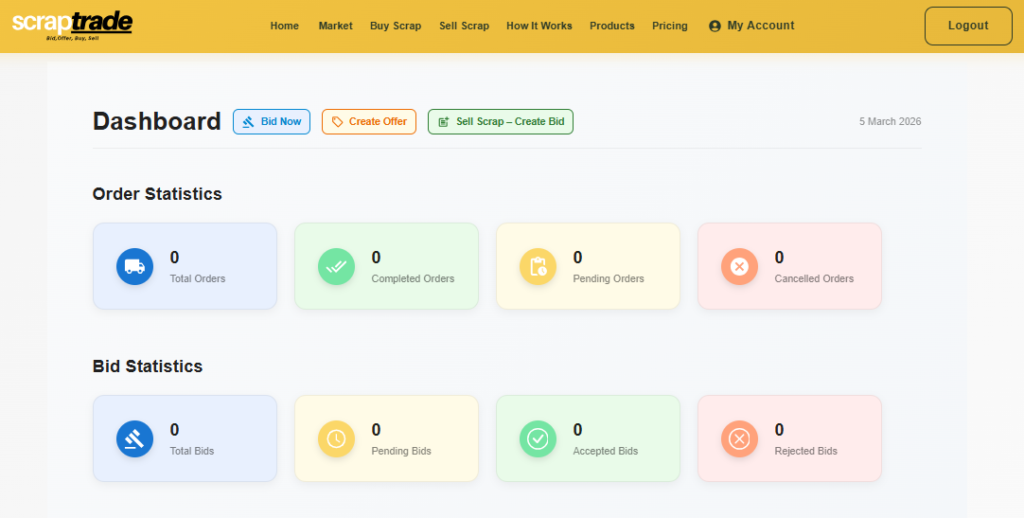Click the Create Offer button
Viewport: 1024px width, 518px height.
pos(368,122)
